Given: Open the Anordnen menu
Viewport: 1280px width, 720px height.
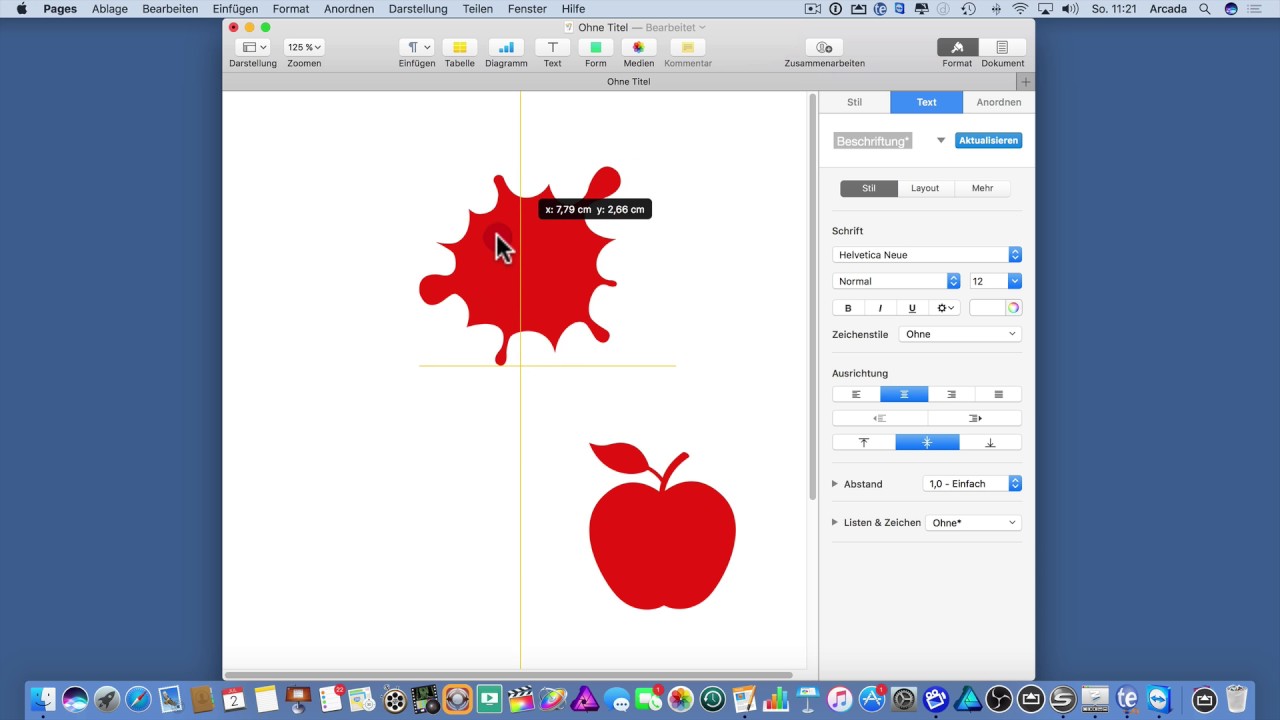Looking at the screenshot, I should point(349,9).
